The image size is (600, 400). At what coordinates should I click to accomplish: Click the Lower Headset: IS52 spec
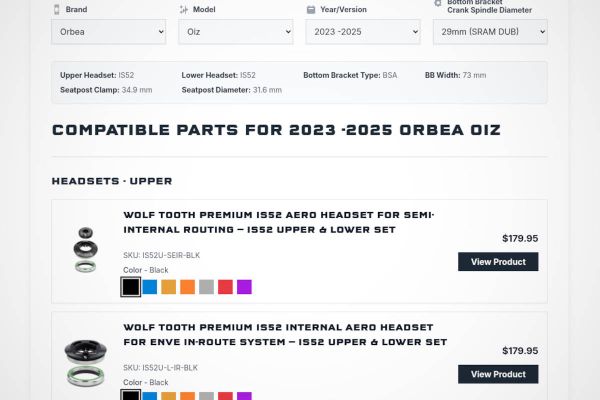(x=218, y=75)
